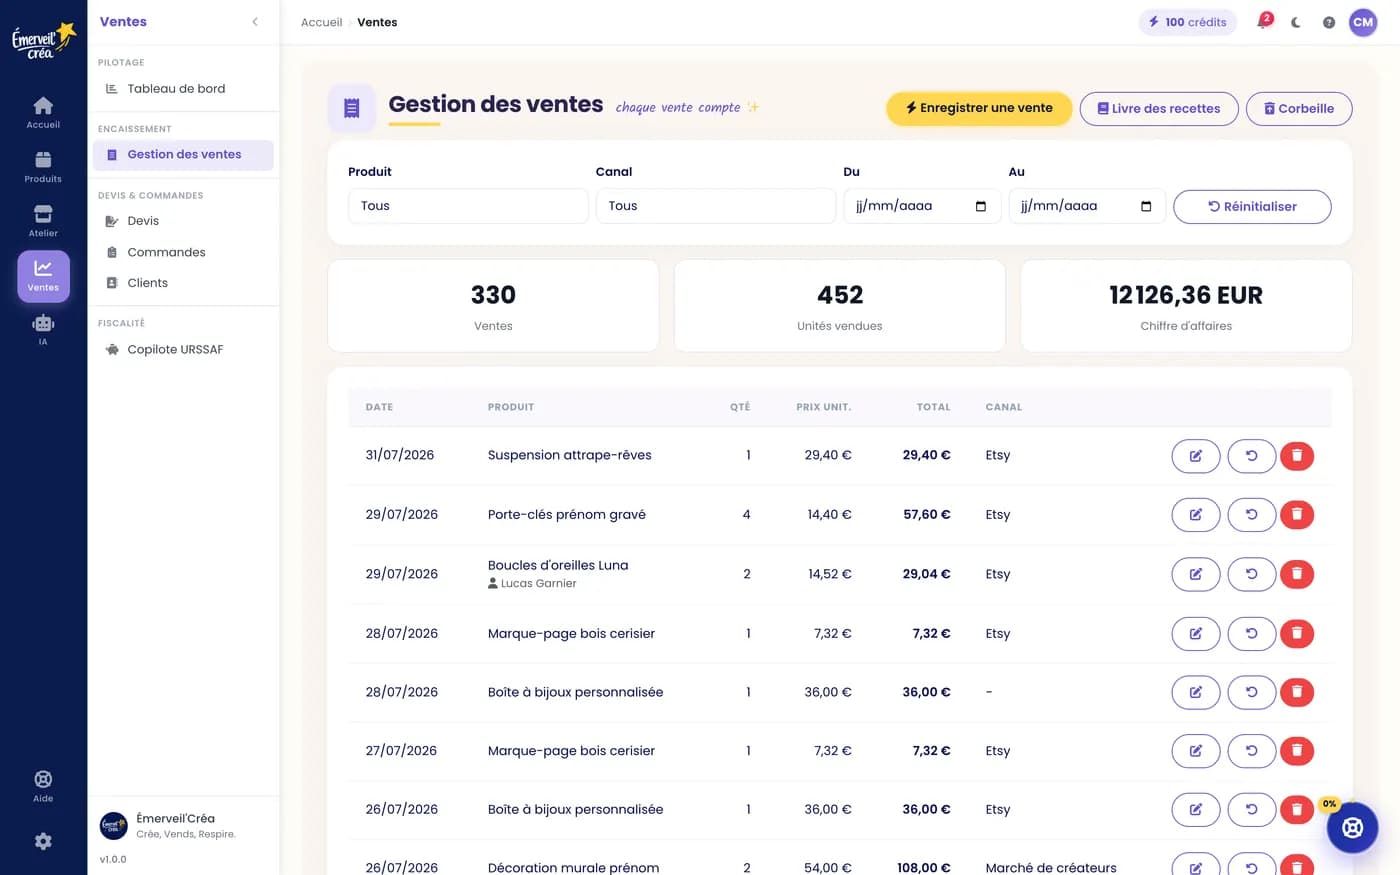Open Accueil in the left navigation rail

[43, 113]
